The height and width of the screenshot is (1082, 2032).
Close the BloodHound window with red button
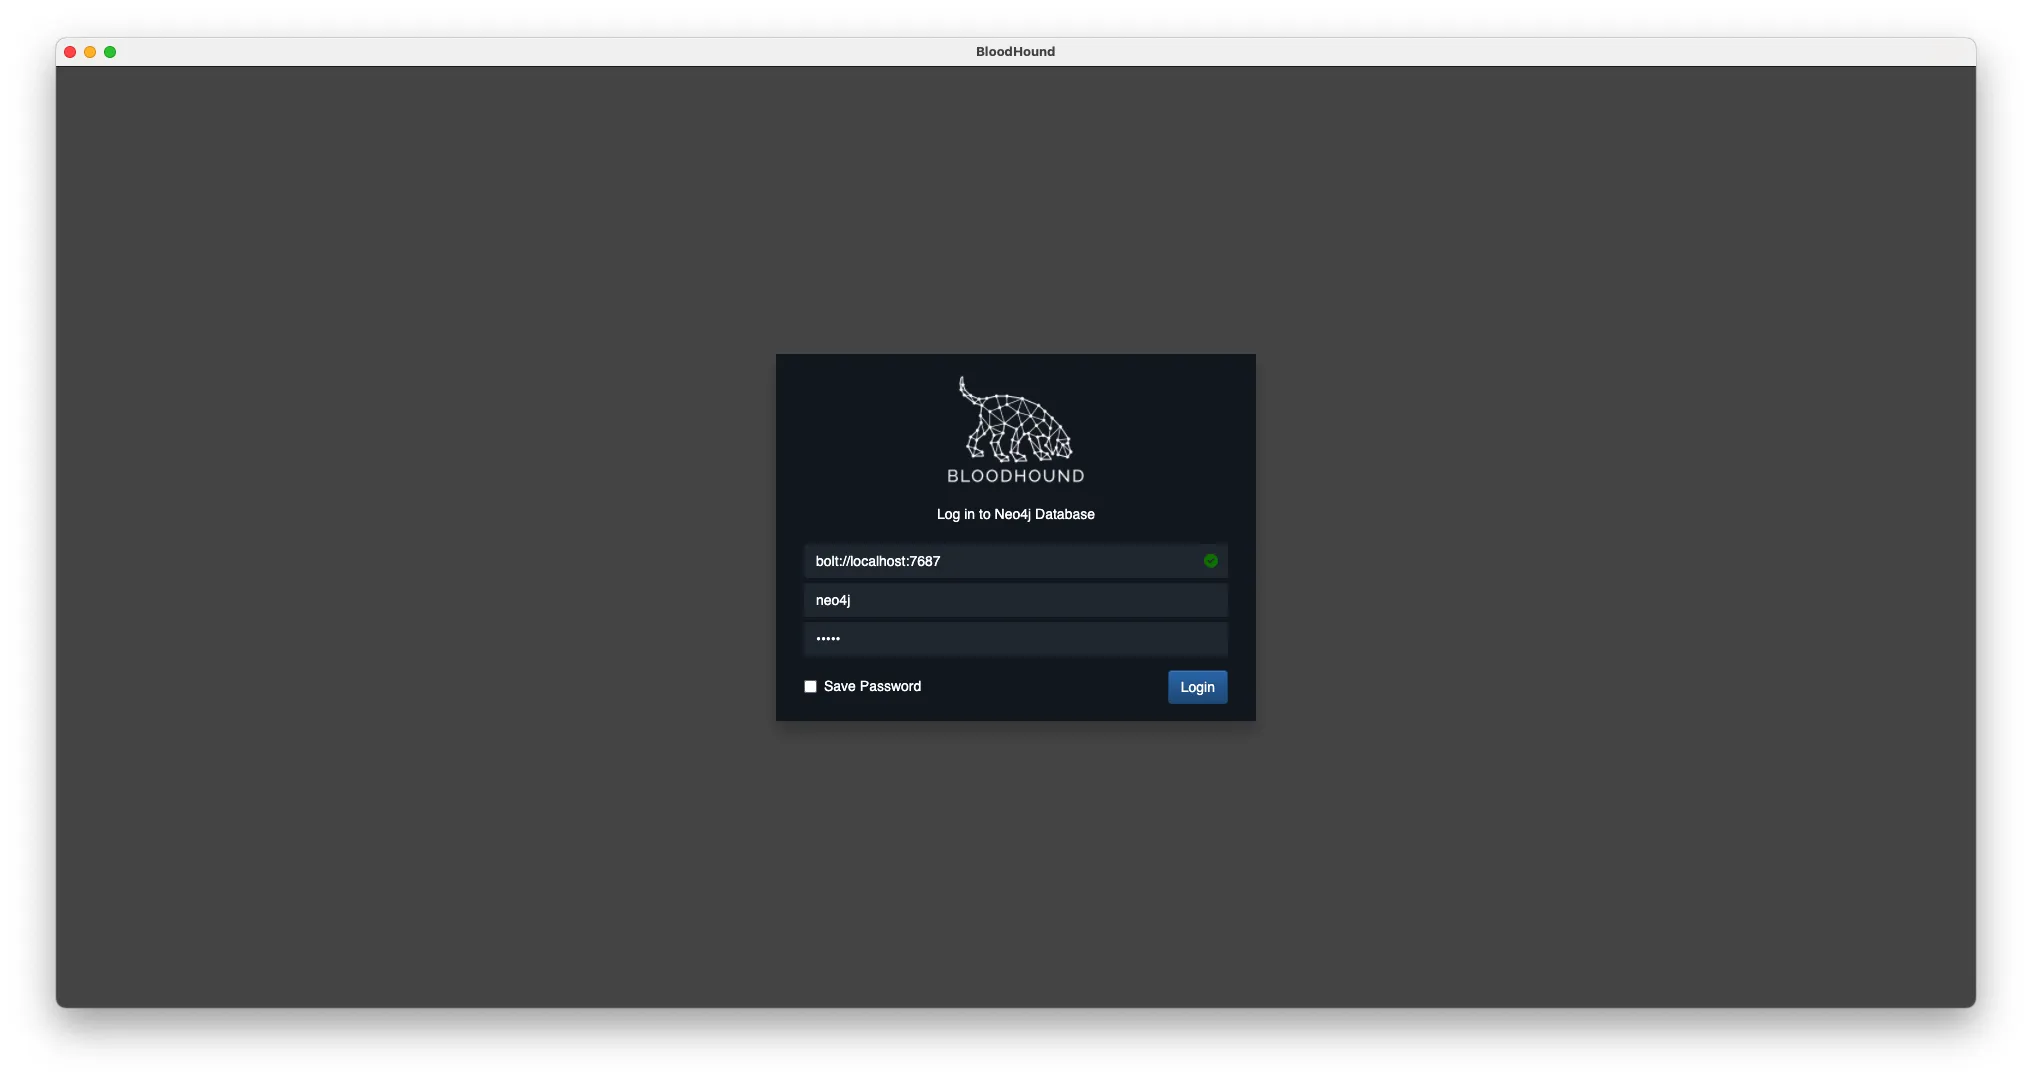pos(70,52)
